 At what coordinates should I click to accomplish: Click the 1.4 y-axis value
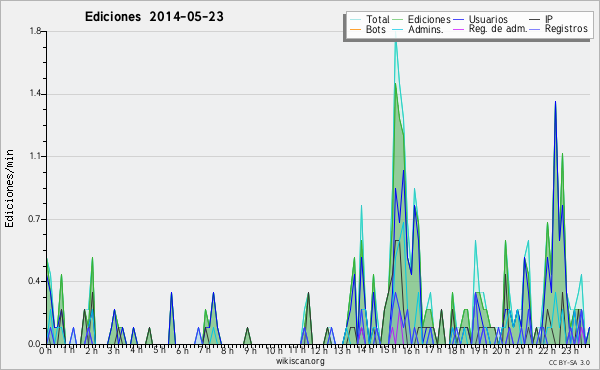tap(35, 94)
